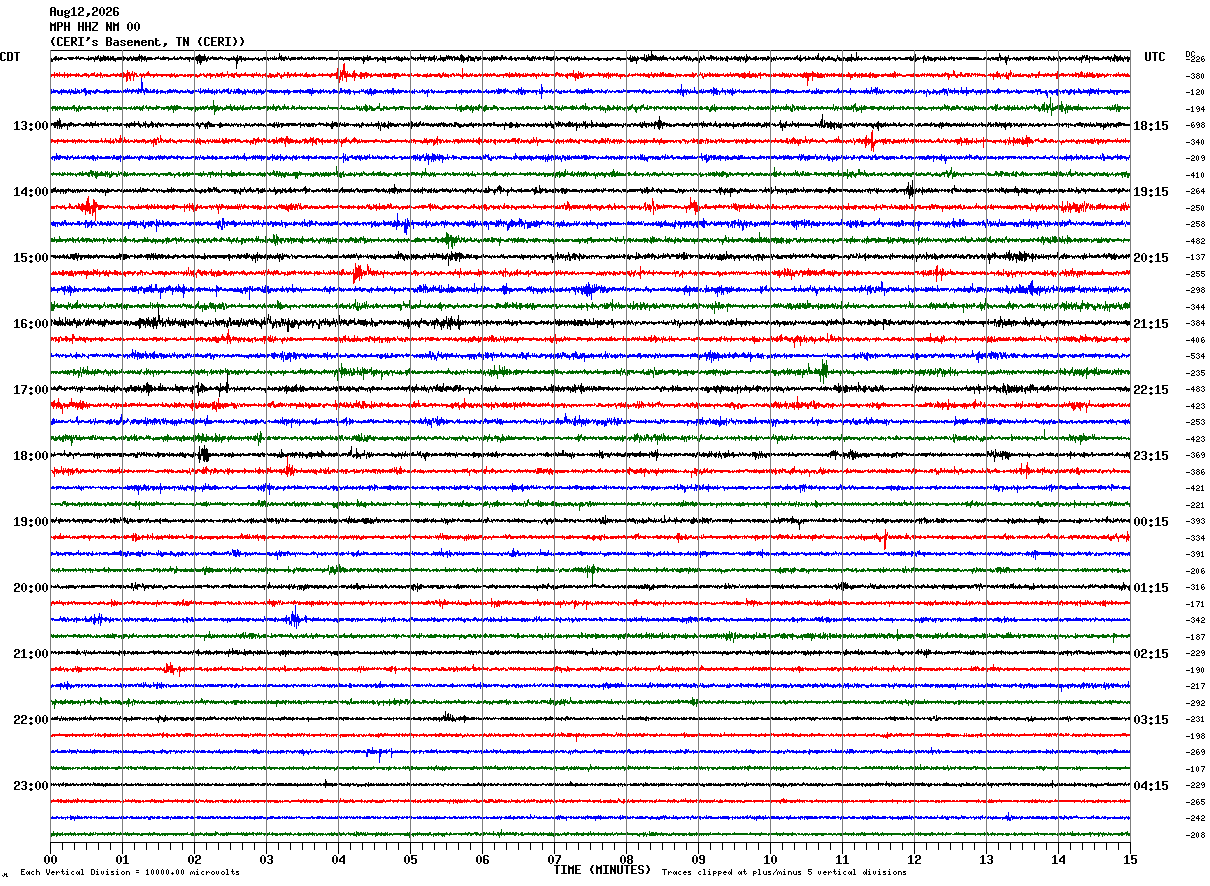The height and width of the screenshot is (886, 1210).
Task: Click minute 10 on the time axis
Action: coord(770,859)
